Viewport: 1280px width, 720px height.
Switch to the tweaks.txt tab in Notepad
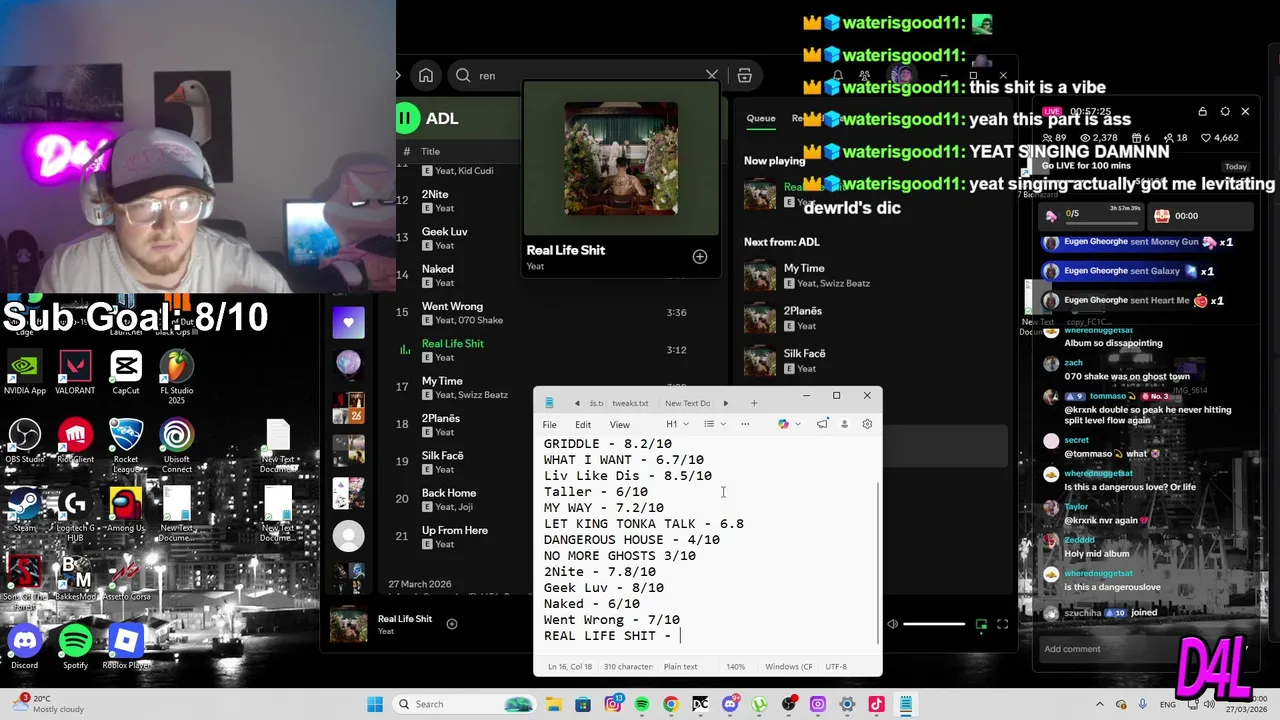630,403
